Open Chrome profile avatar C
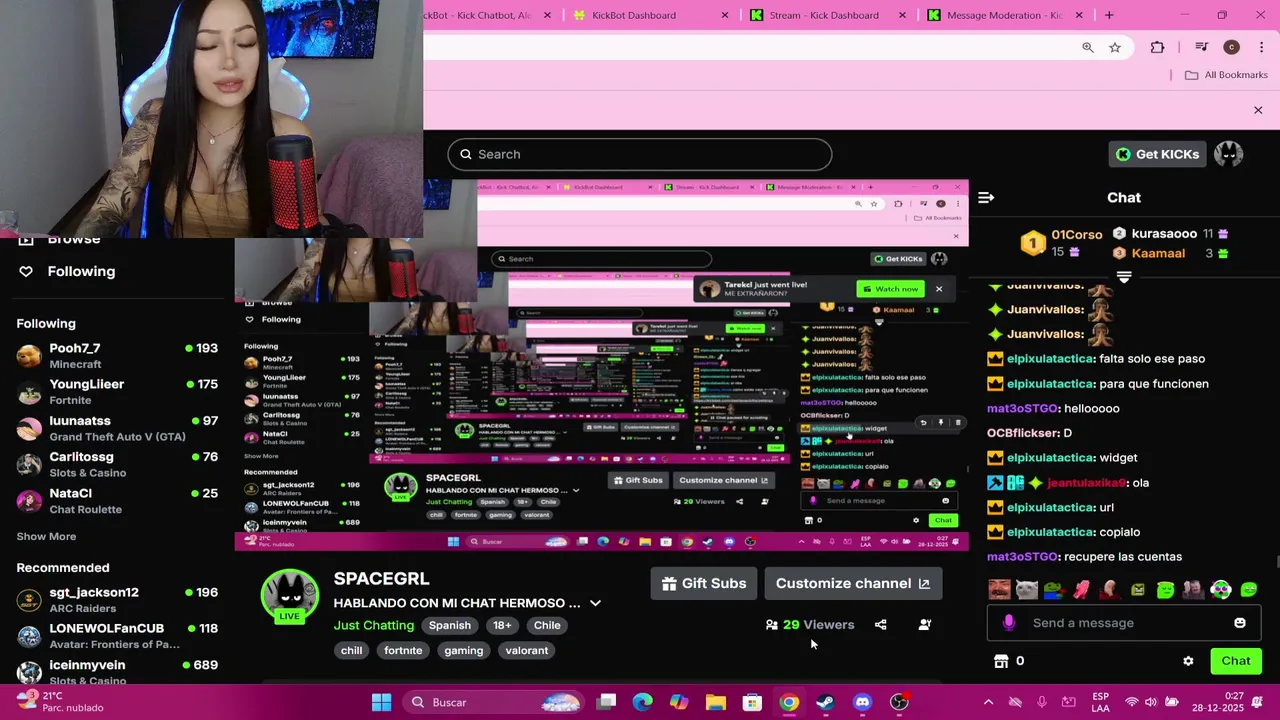Screen dimensions: 1280x720 pyautogui.click(x=1231, y=47)
